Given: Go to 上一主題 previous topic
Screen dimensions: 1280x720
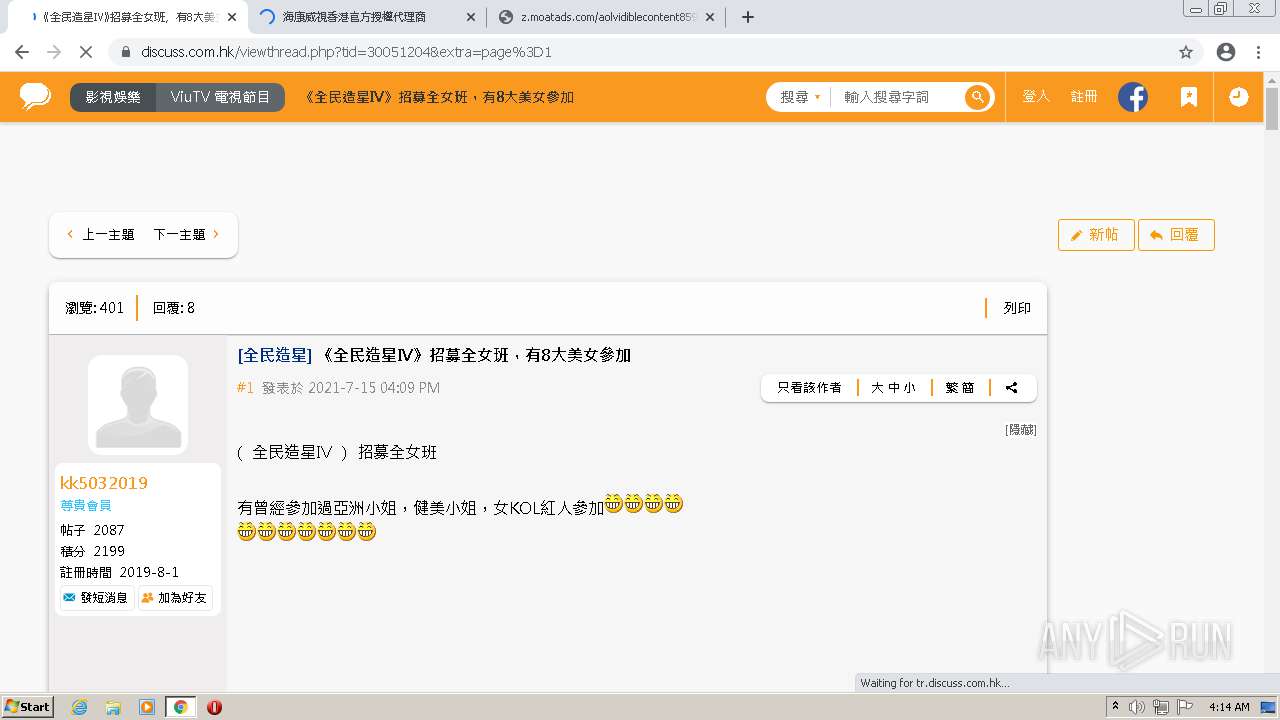Looking at the screenshot, I should [100, 235].
